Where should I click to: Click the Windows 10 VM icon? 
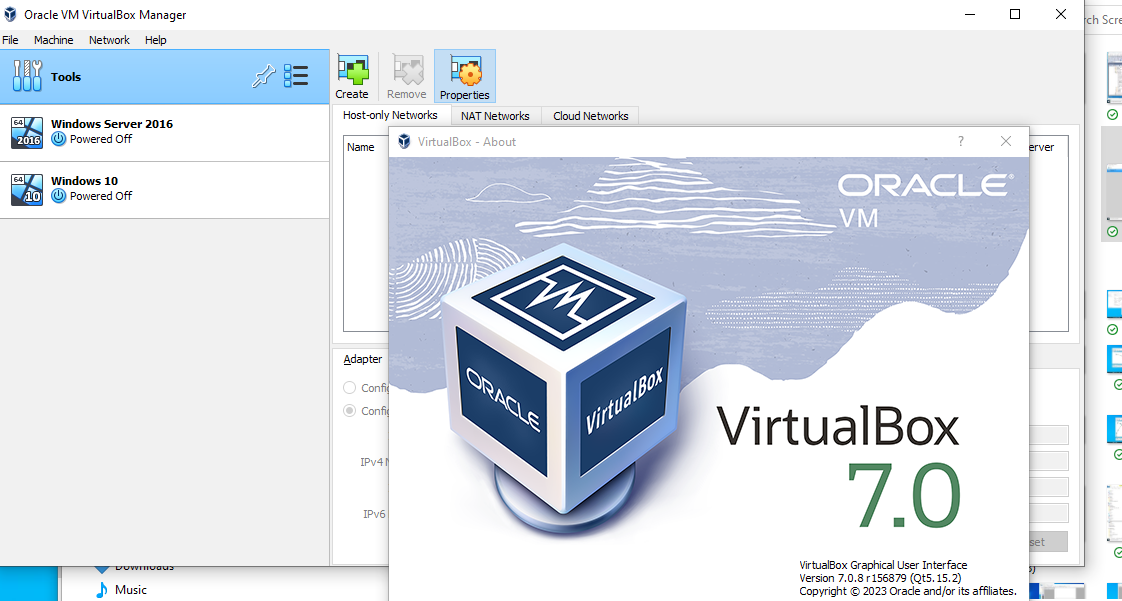25,188
